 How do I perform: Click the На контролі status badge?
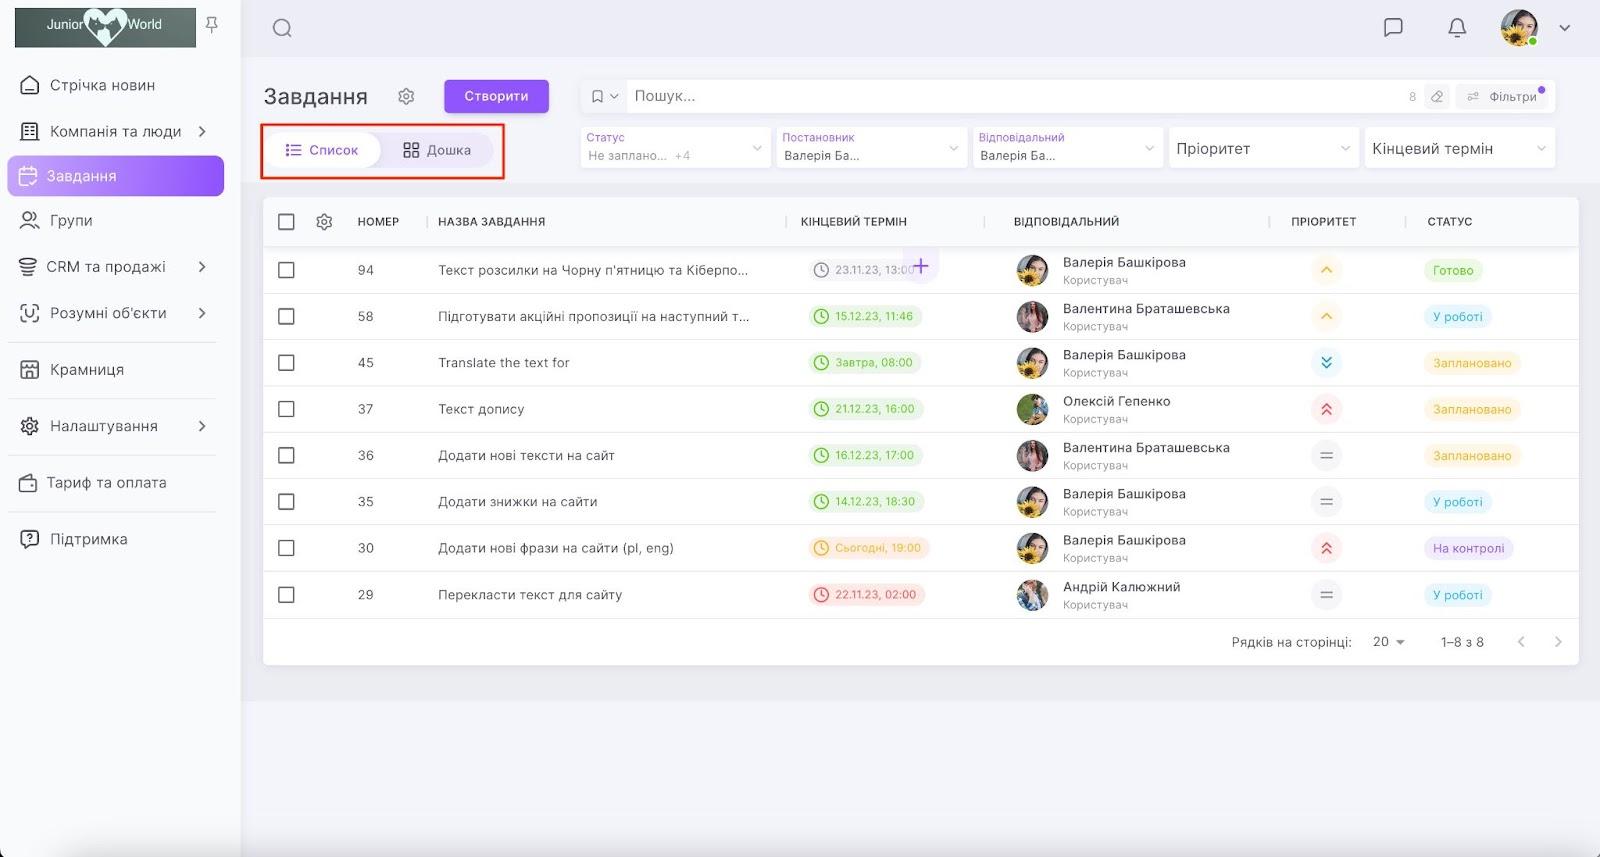1468,548
